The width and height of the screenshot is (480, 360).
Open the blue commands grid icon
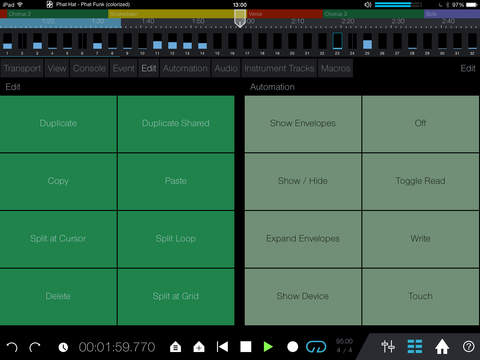coord(415,347)
